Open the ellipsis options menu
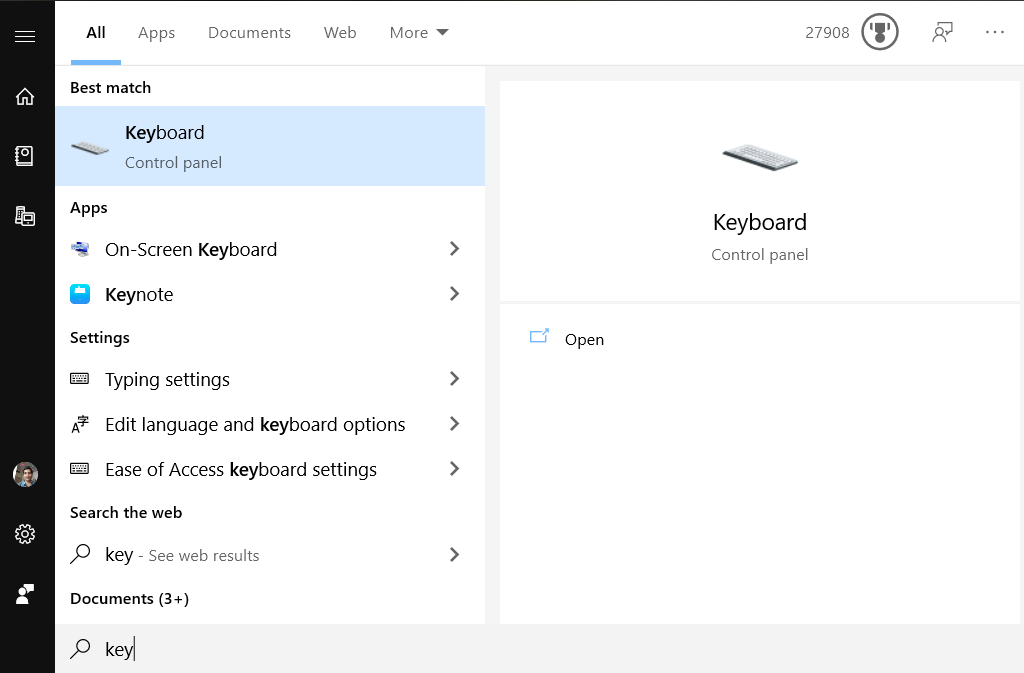1024x673 pixels. click(x=995, y=32)
